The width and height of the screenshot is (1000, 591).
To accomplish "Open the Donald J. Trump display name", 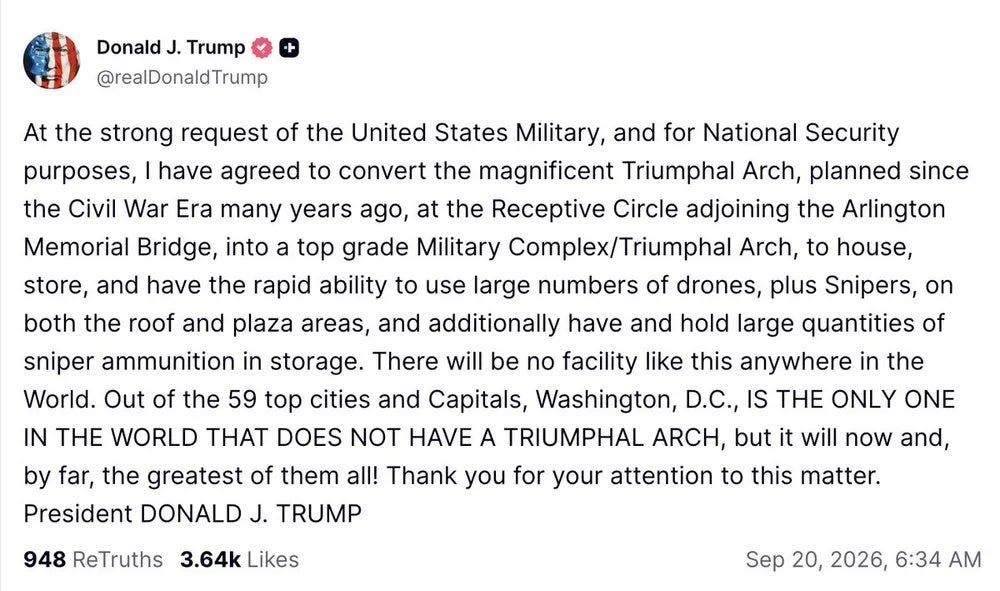I will coord(170,47).
